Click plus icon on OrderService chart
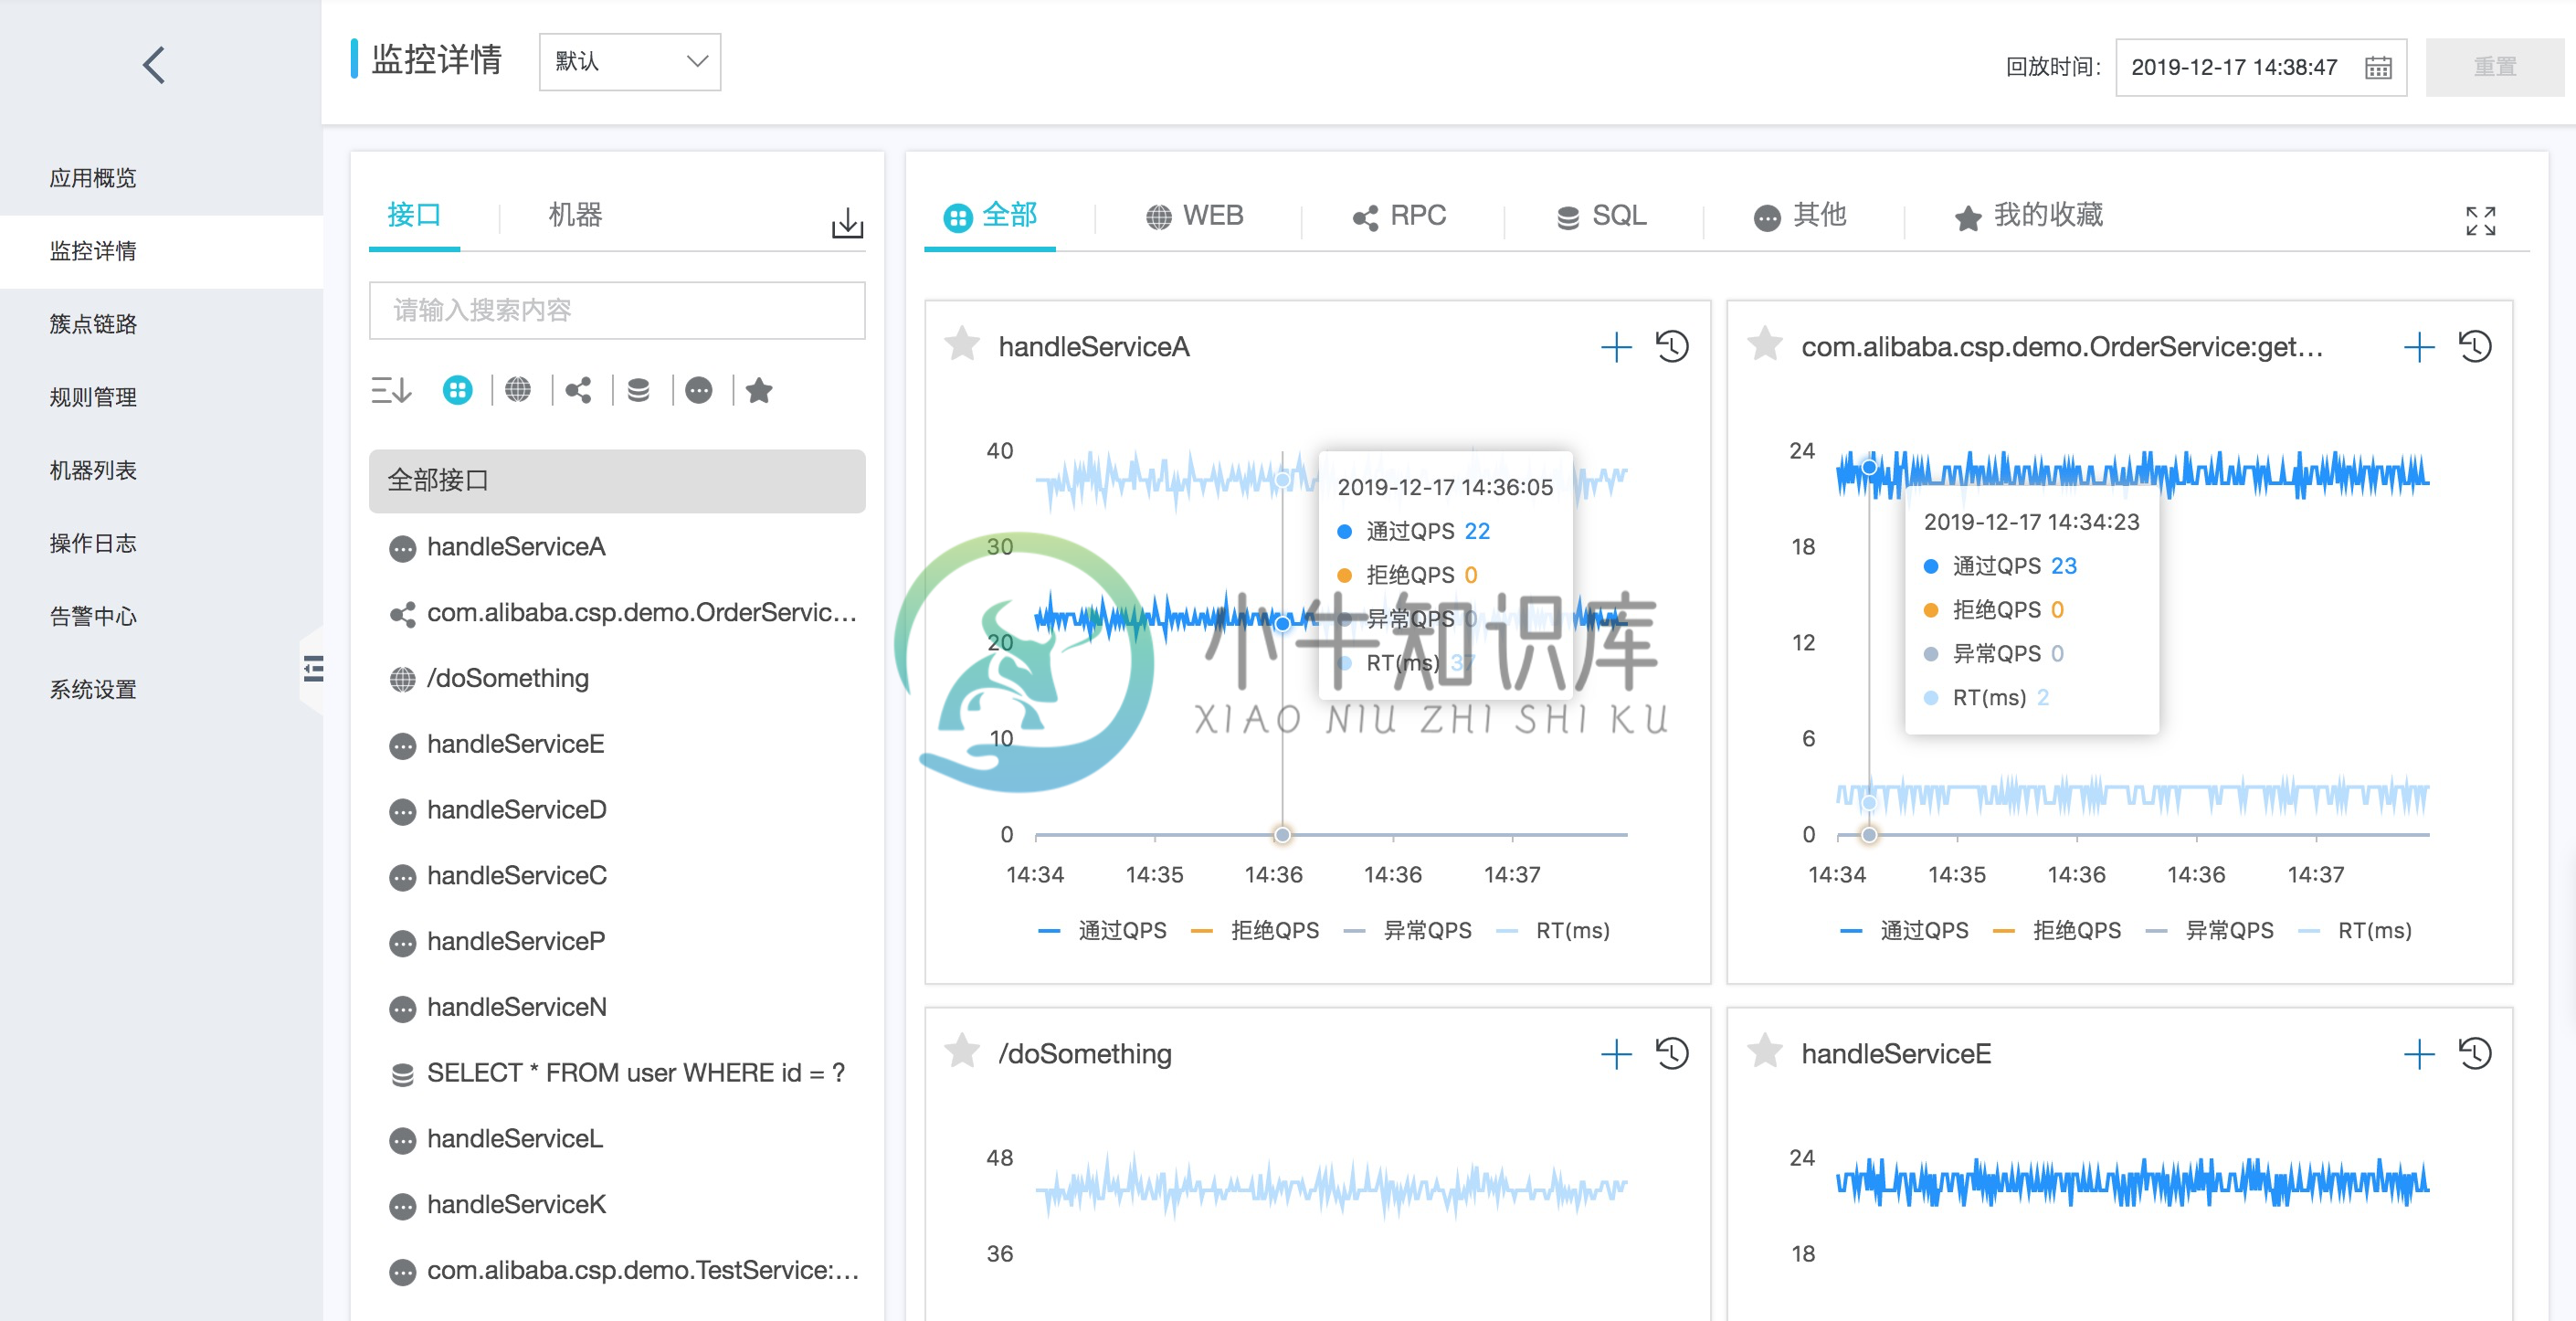 click(2419, 347)
